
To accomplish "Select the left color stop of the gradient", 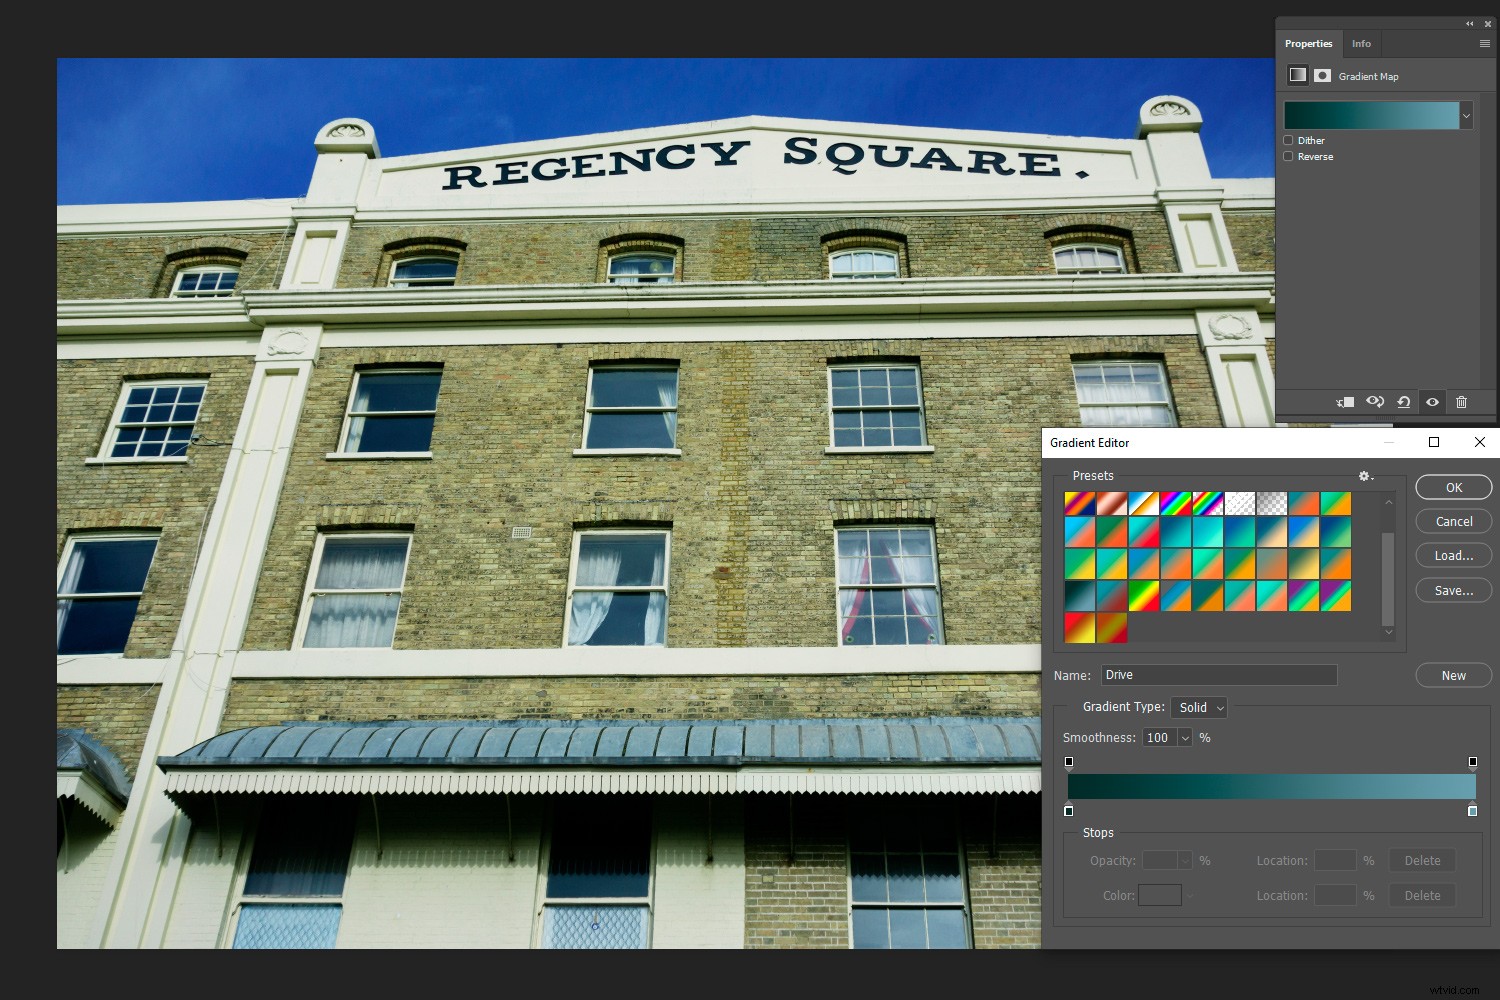I will click(1068, 811).
